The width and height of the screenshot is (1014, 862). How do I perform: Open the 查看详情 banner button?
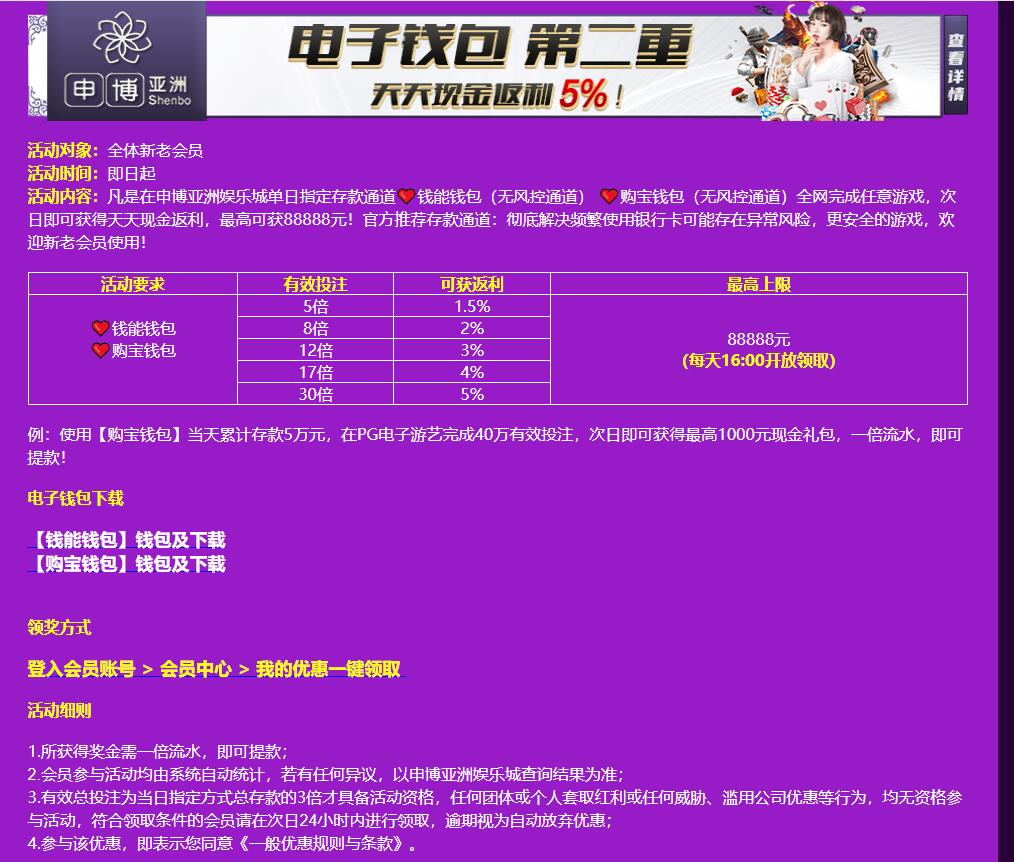[955, 65]
